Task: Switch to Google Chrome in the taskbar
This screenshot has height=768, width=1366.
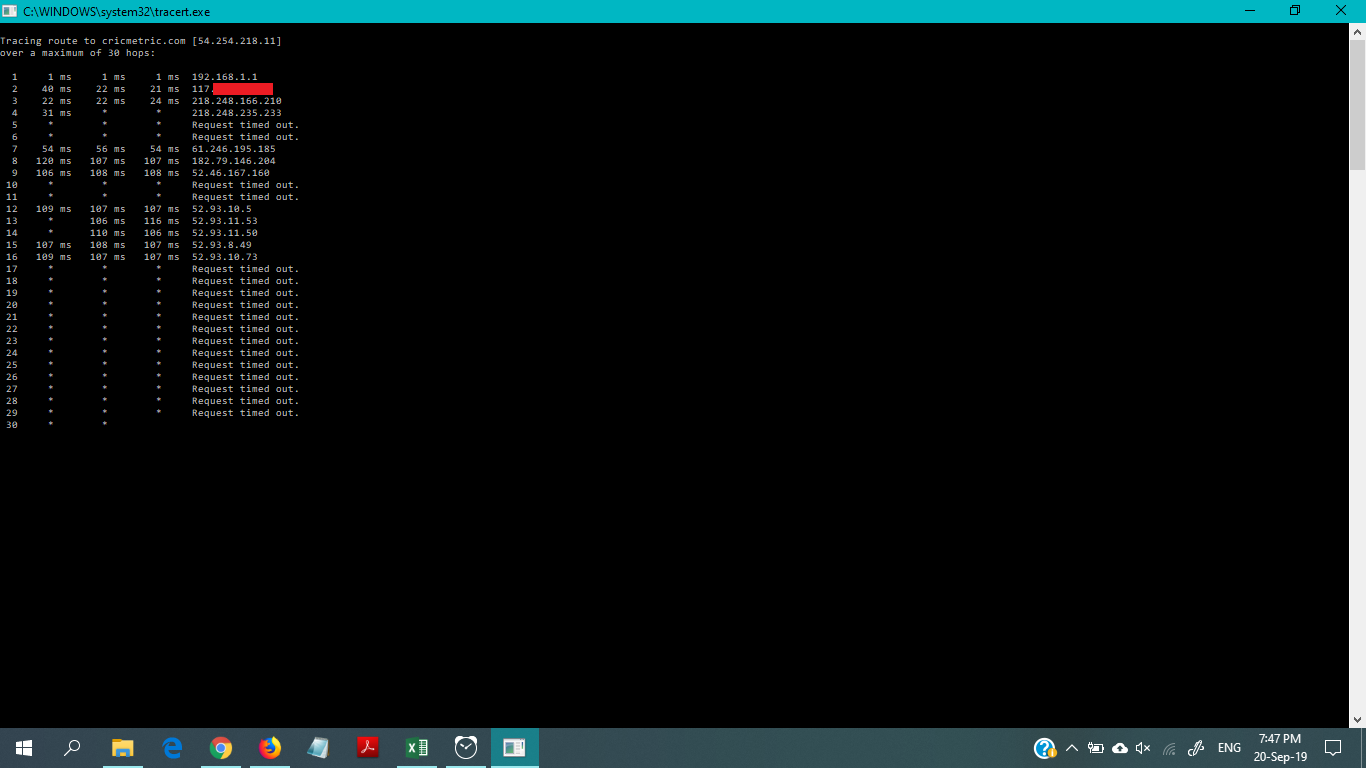Action: [x=221, y=748]
